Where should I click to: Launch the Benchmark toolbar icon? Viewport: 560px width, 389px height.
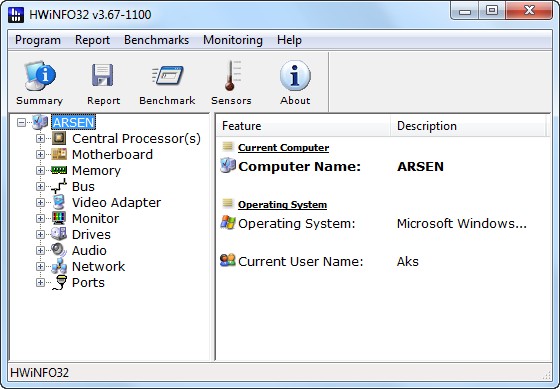tap(168, 75)
